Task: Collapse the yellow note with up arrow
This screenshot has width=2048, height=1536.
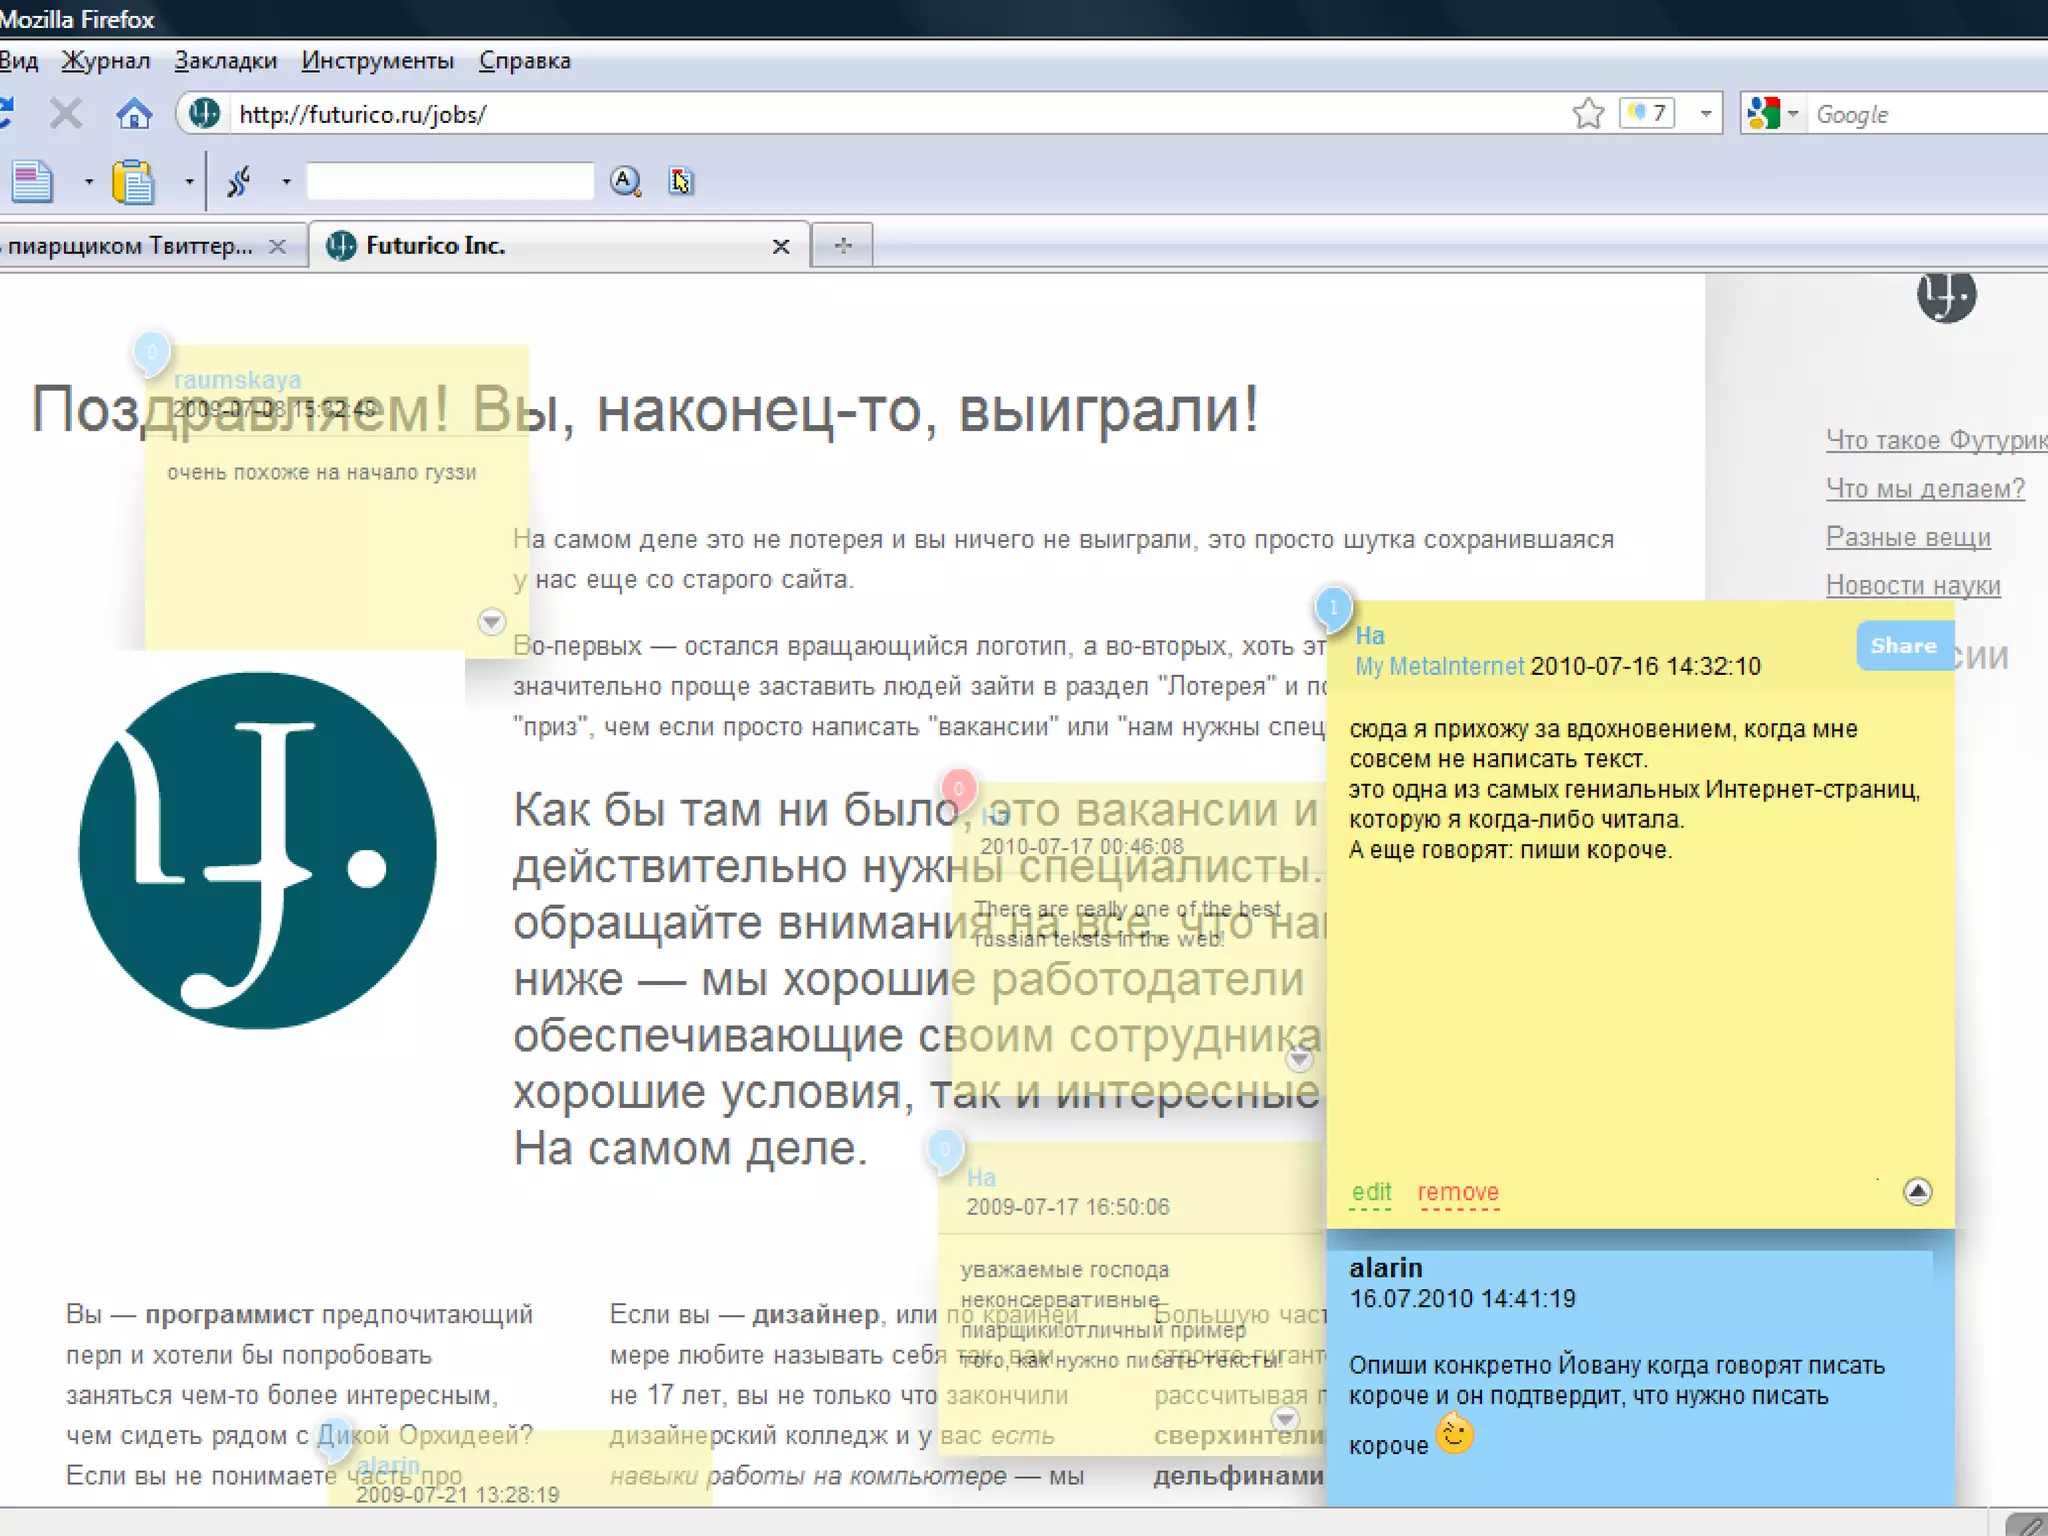Action: point(1917,1191)
